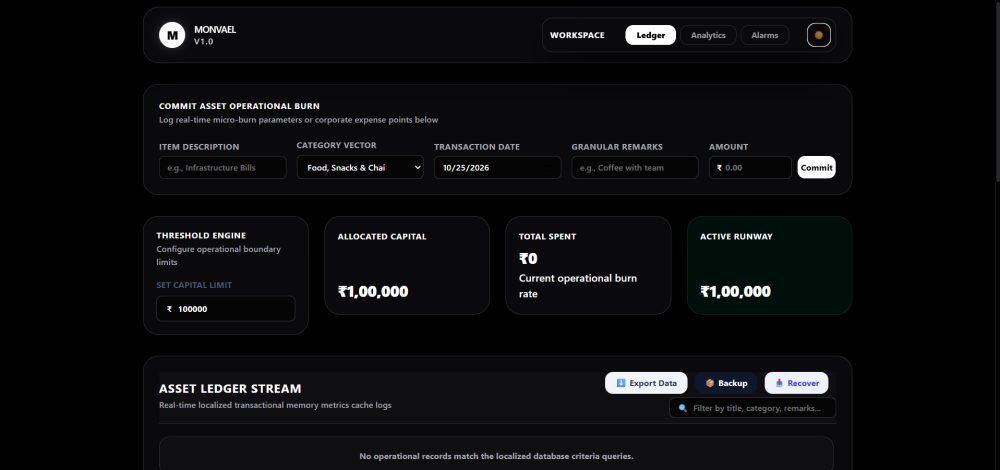Focus the Item Description input field
This screenshot has height=470, width=1000.
coord(223,168)
